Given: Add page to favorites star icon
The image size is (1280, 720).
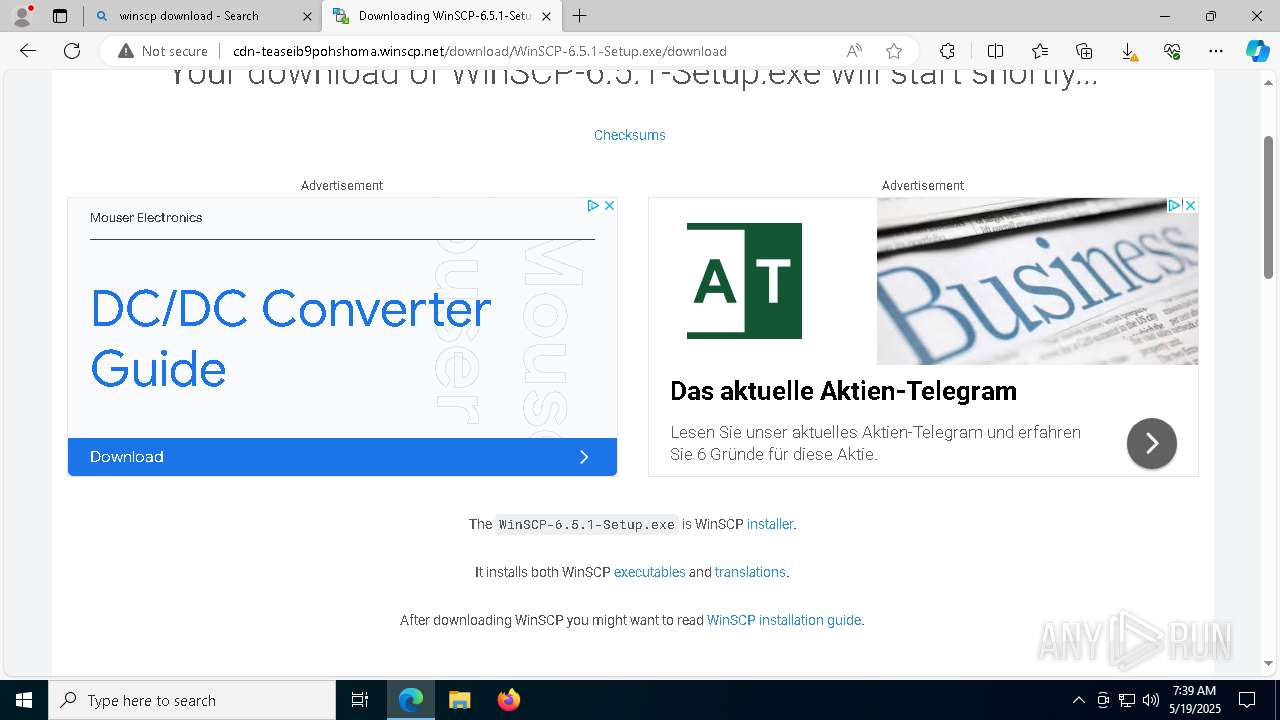Looking at the screenshot, I should click(x=894, y=51).
